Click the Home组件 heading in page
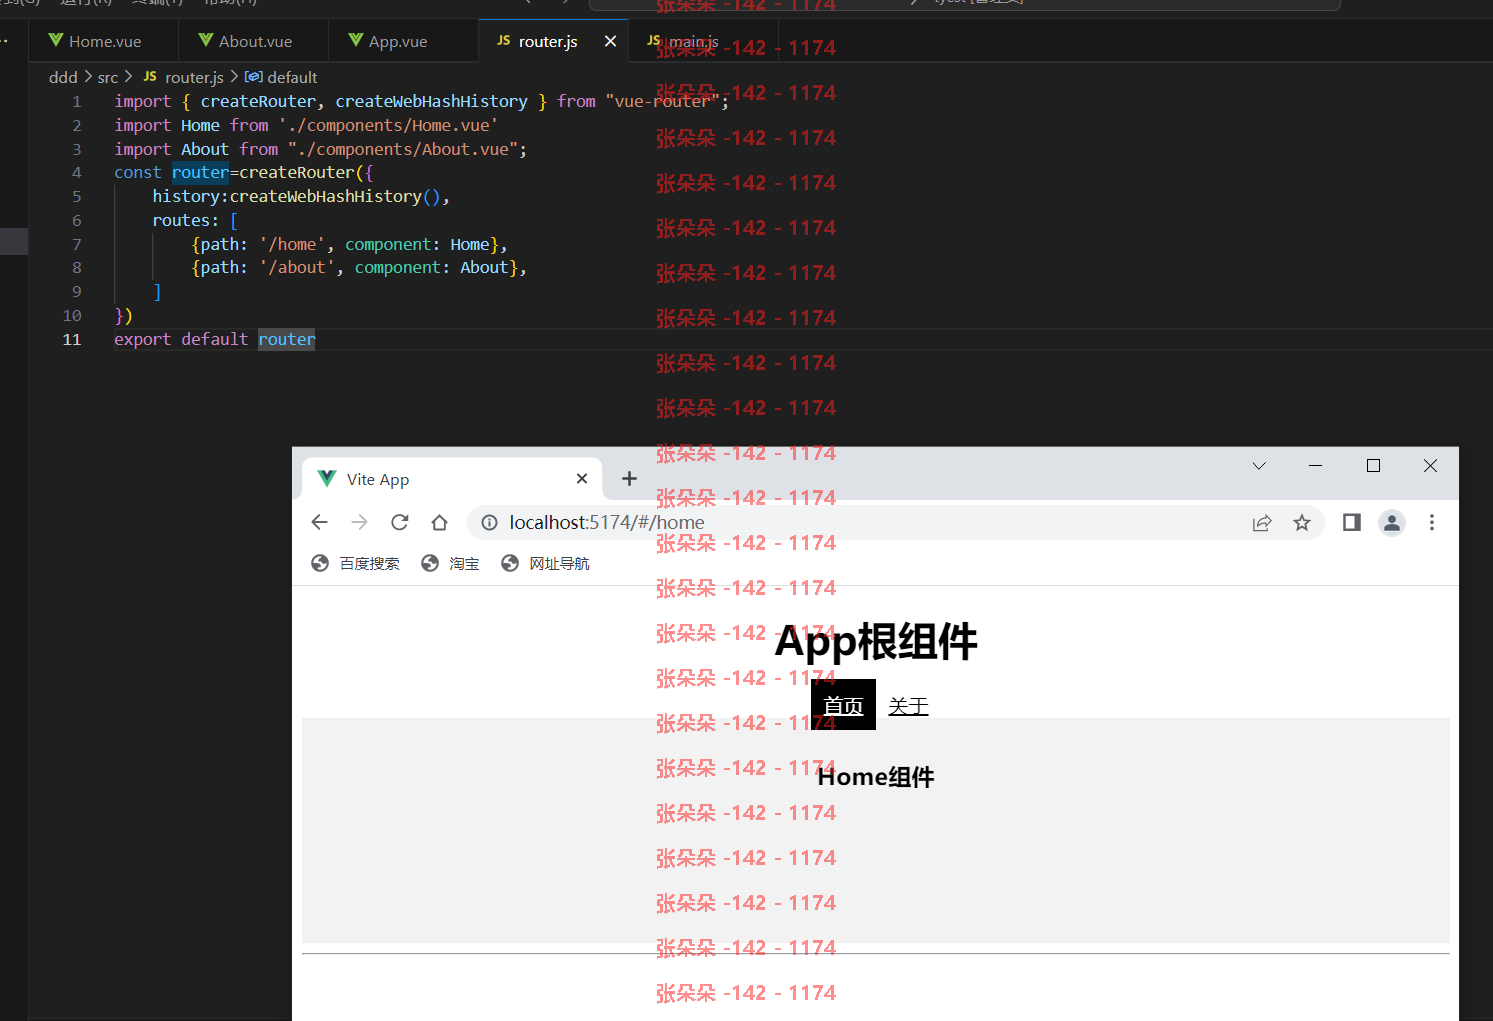1493x1021 pixels. click(x=876, y=777)
